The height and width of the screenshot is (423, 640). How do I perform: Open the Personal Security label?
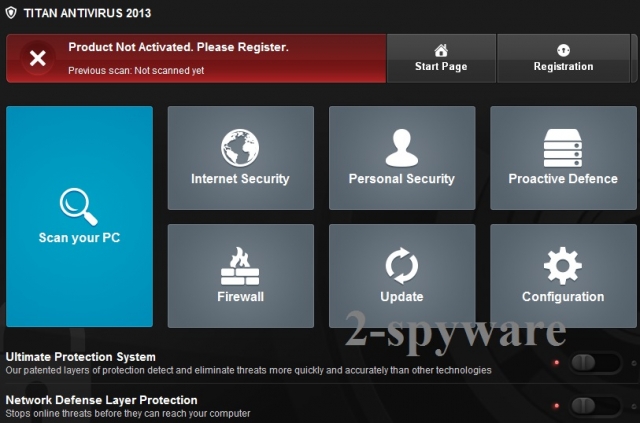pyautogui.click(x=402, y=179)
